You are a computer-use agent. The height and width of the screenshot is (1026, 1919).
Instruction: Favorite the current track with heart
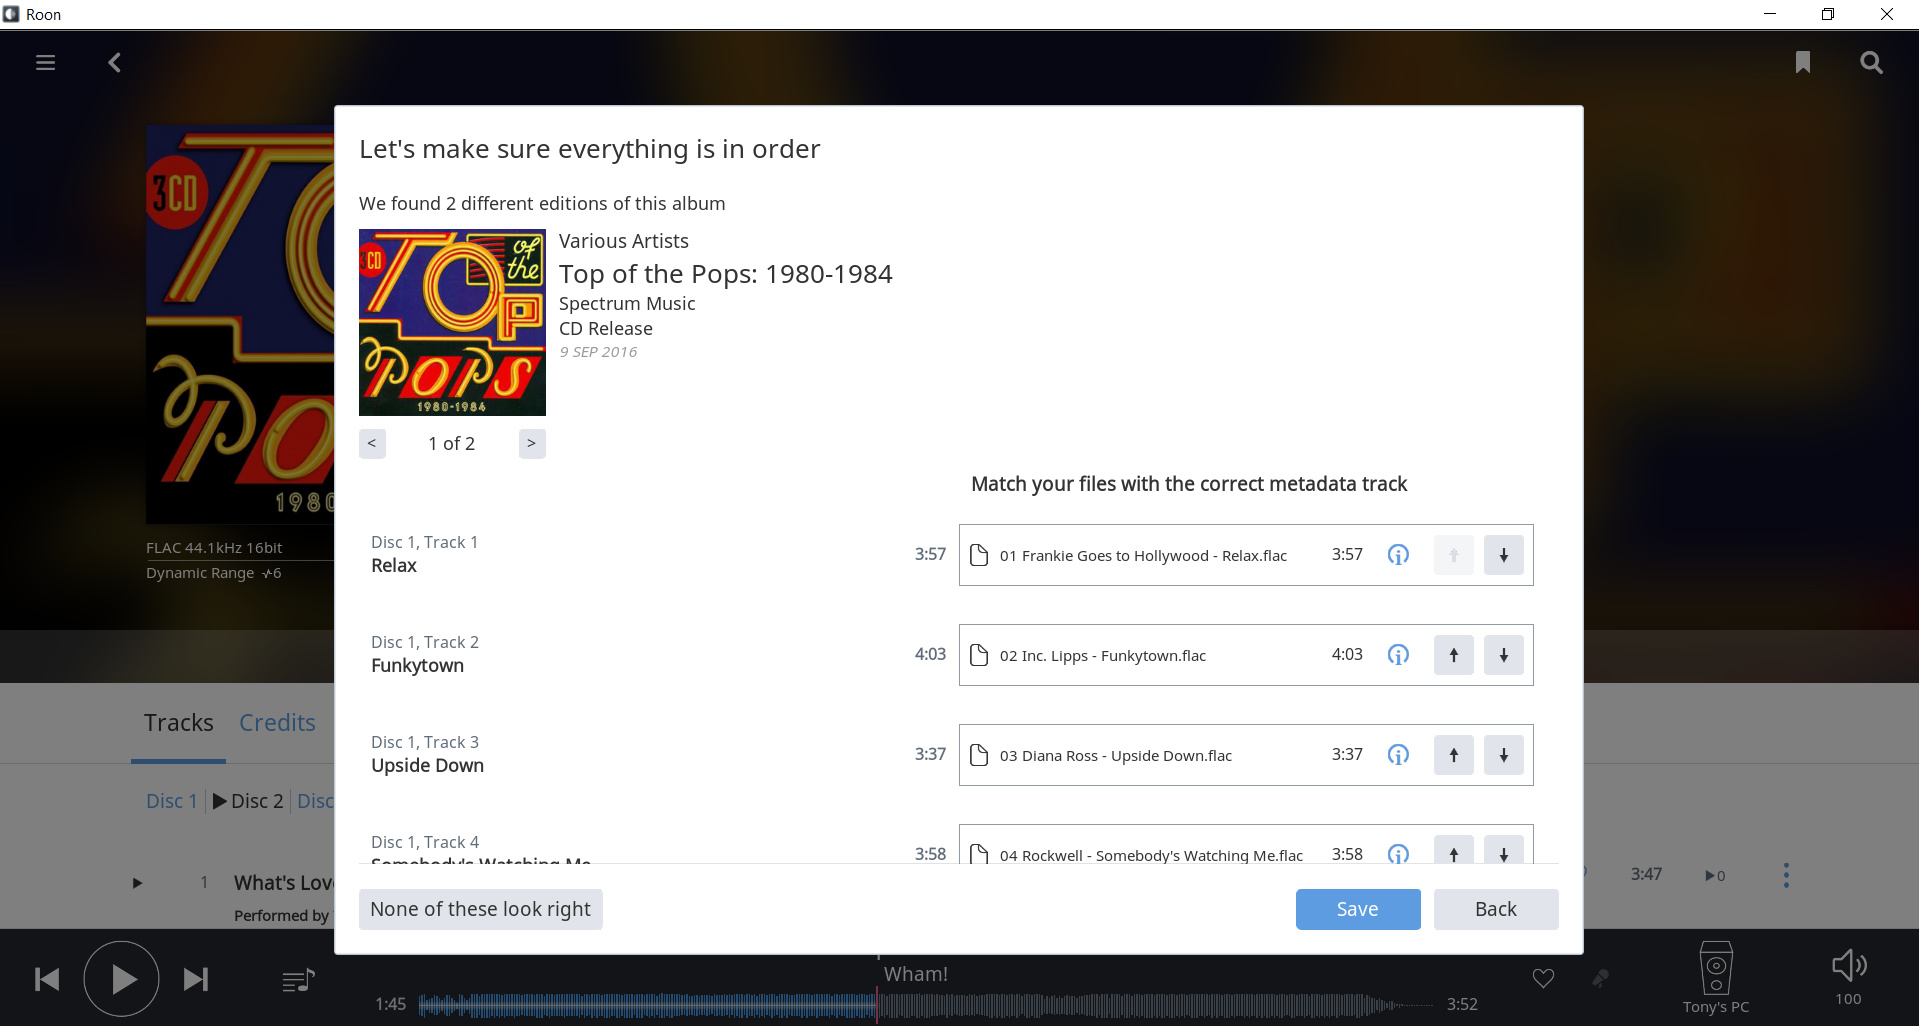point(1543,978)
